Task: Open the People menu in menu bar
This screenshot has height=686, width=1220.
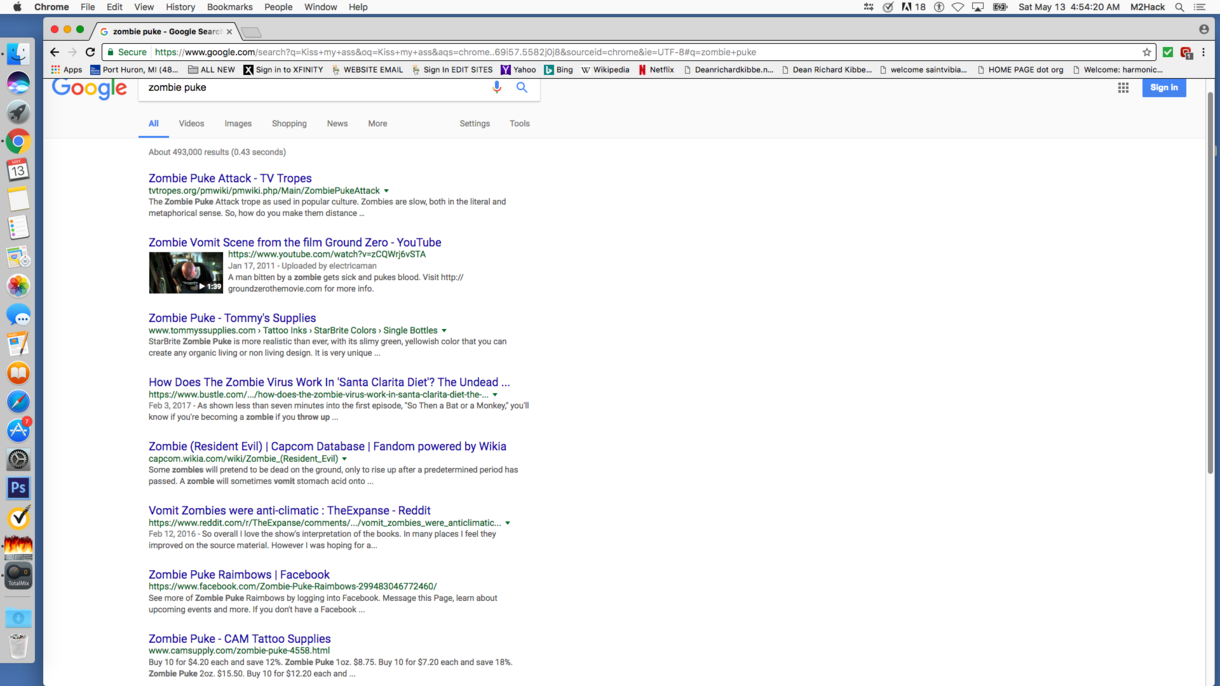Action: pos(278,7)
